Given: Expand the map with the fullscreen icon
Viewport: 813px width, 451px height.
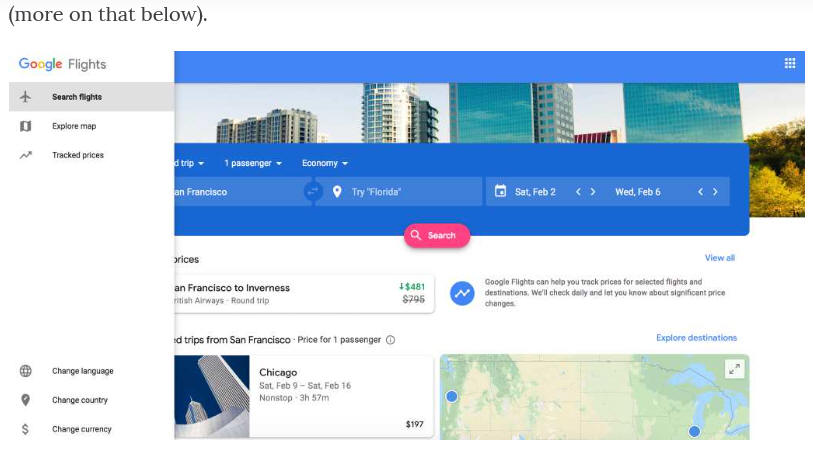Looking at the screenshot, I should 734,369.
